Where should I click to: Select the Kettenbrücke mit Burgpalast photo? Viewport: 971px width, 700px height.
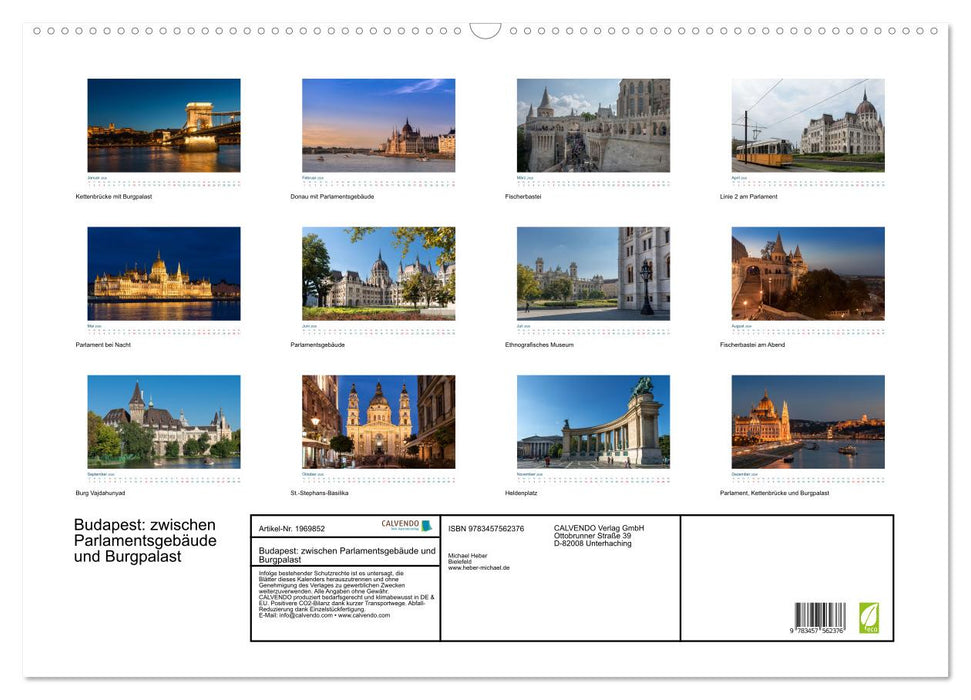(x=165, y=124)
